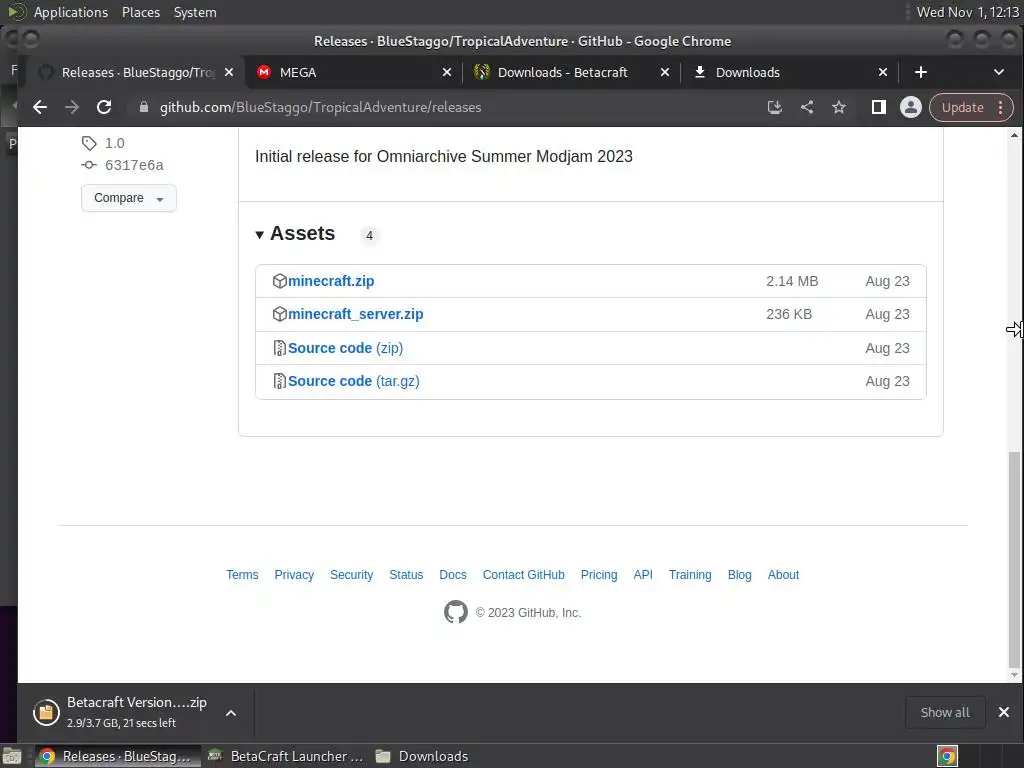Click the page vertical scrollbar thumb

1014,560
